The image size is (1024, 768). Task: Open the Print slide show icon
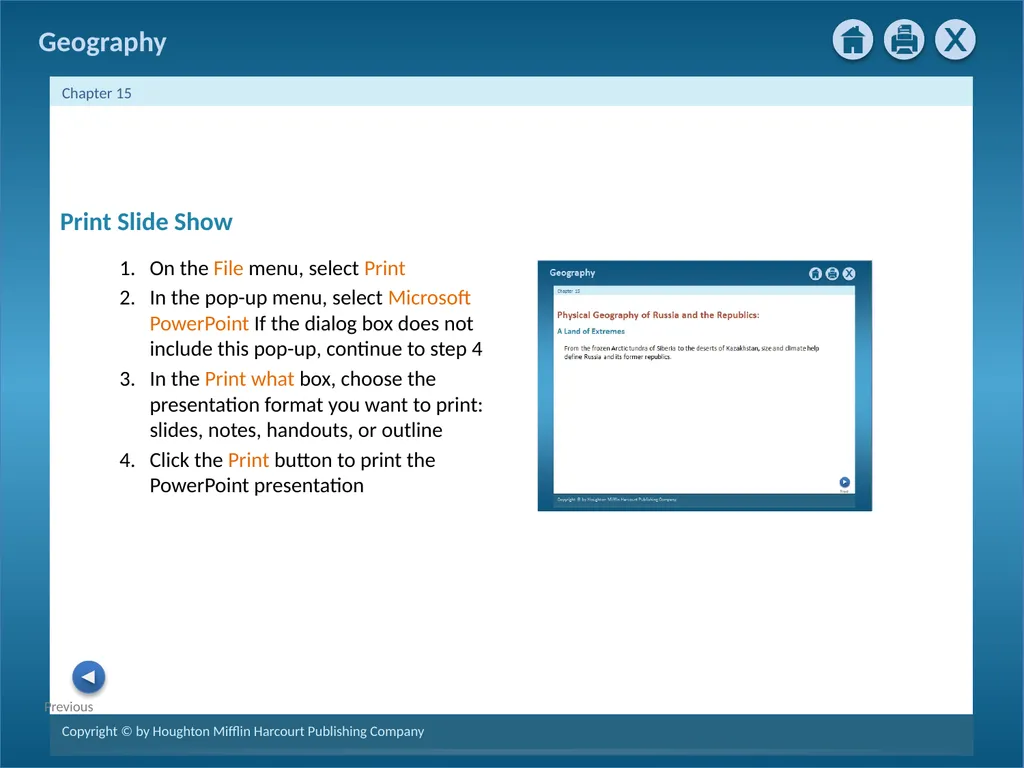[904, 40]
